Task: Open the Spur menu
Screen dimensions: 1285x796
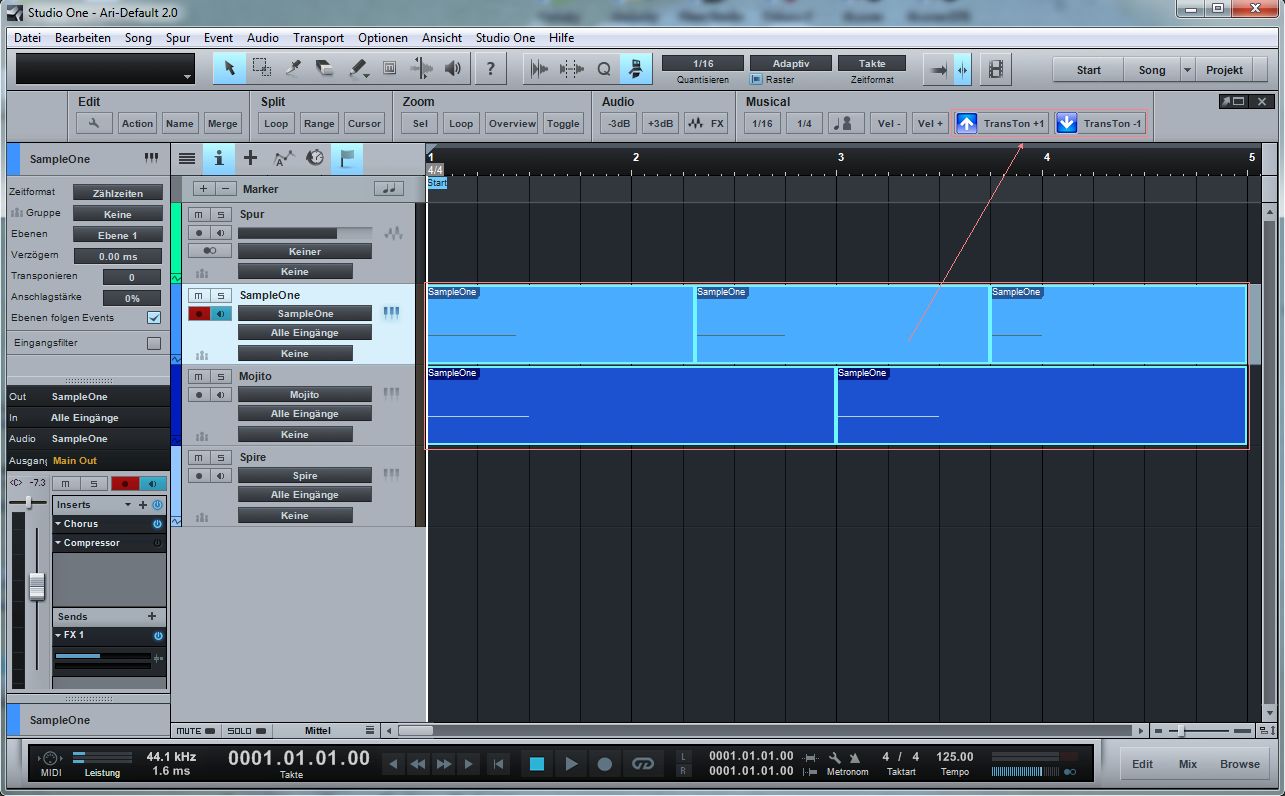Action: click(178, 38)
